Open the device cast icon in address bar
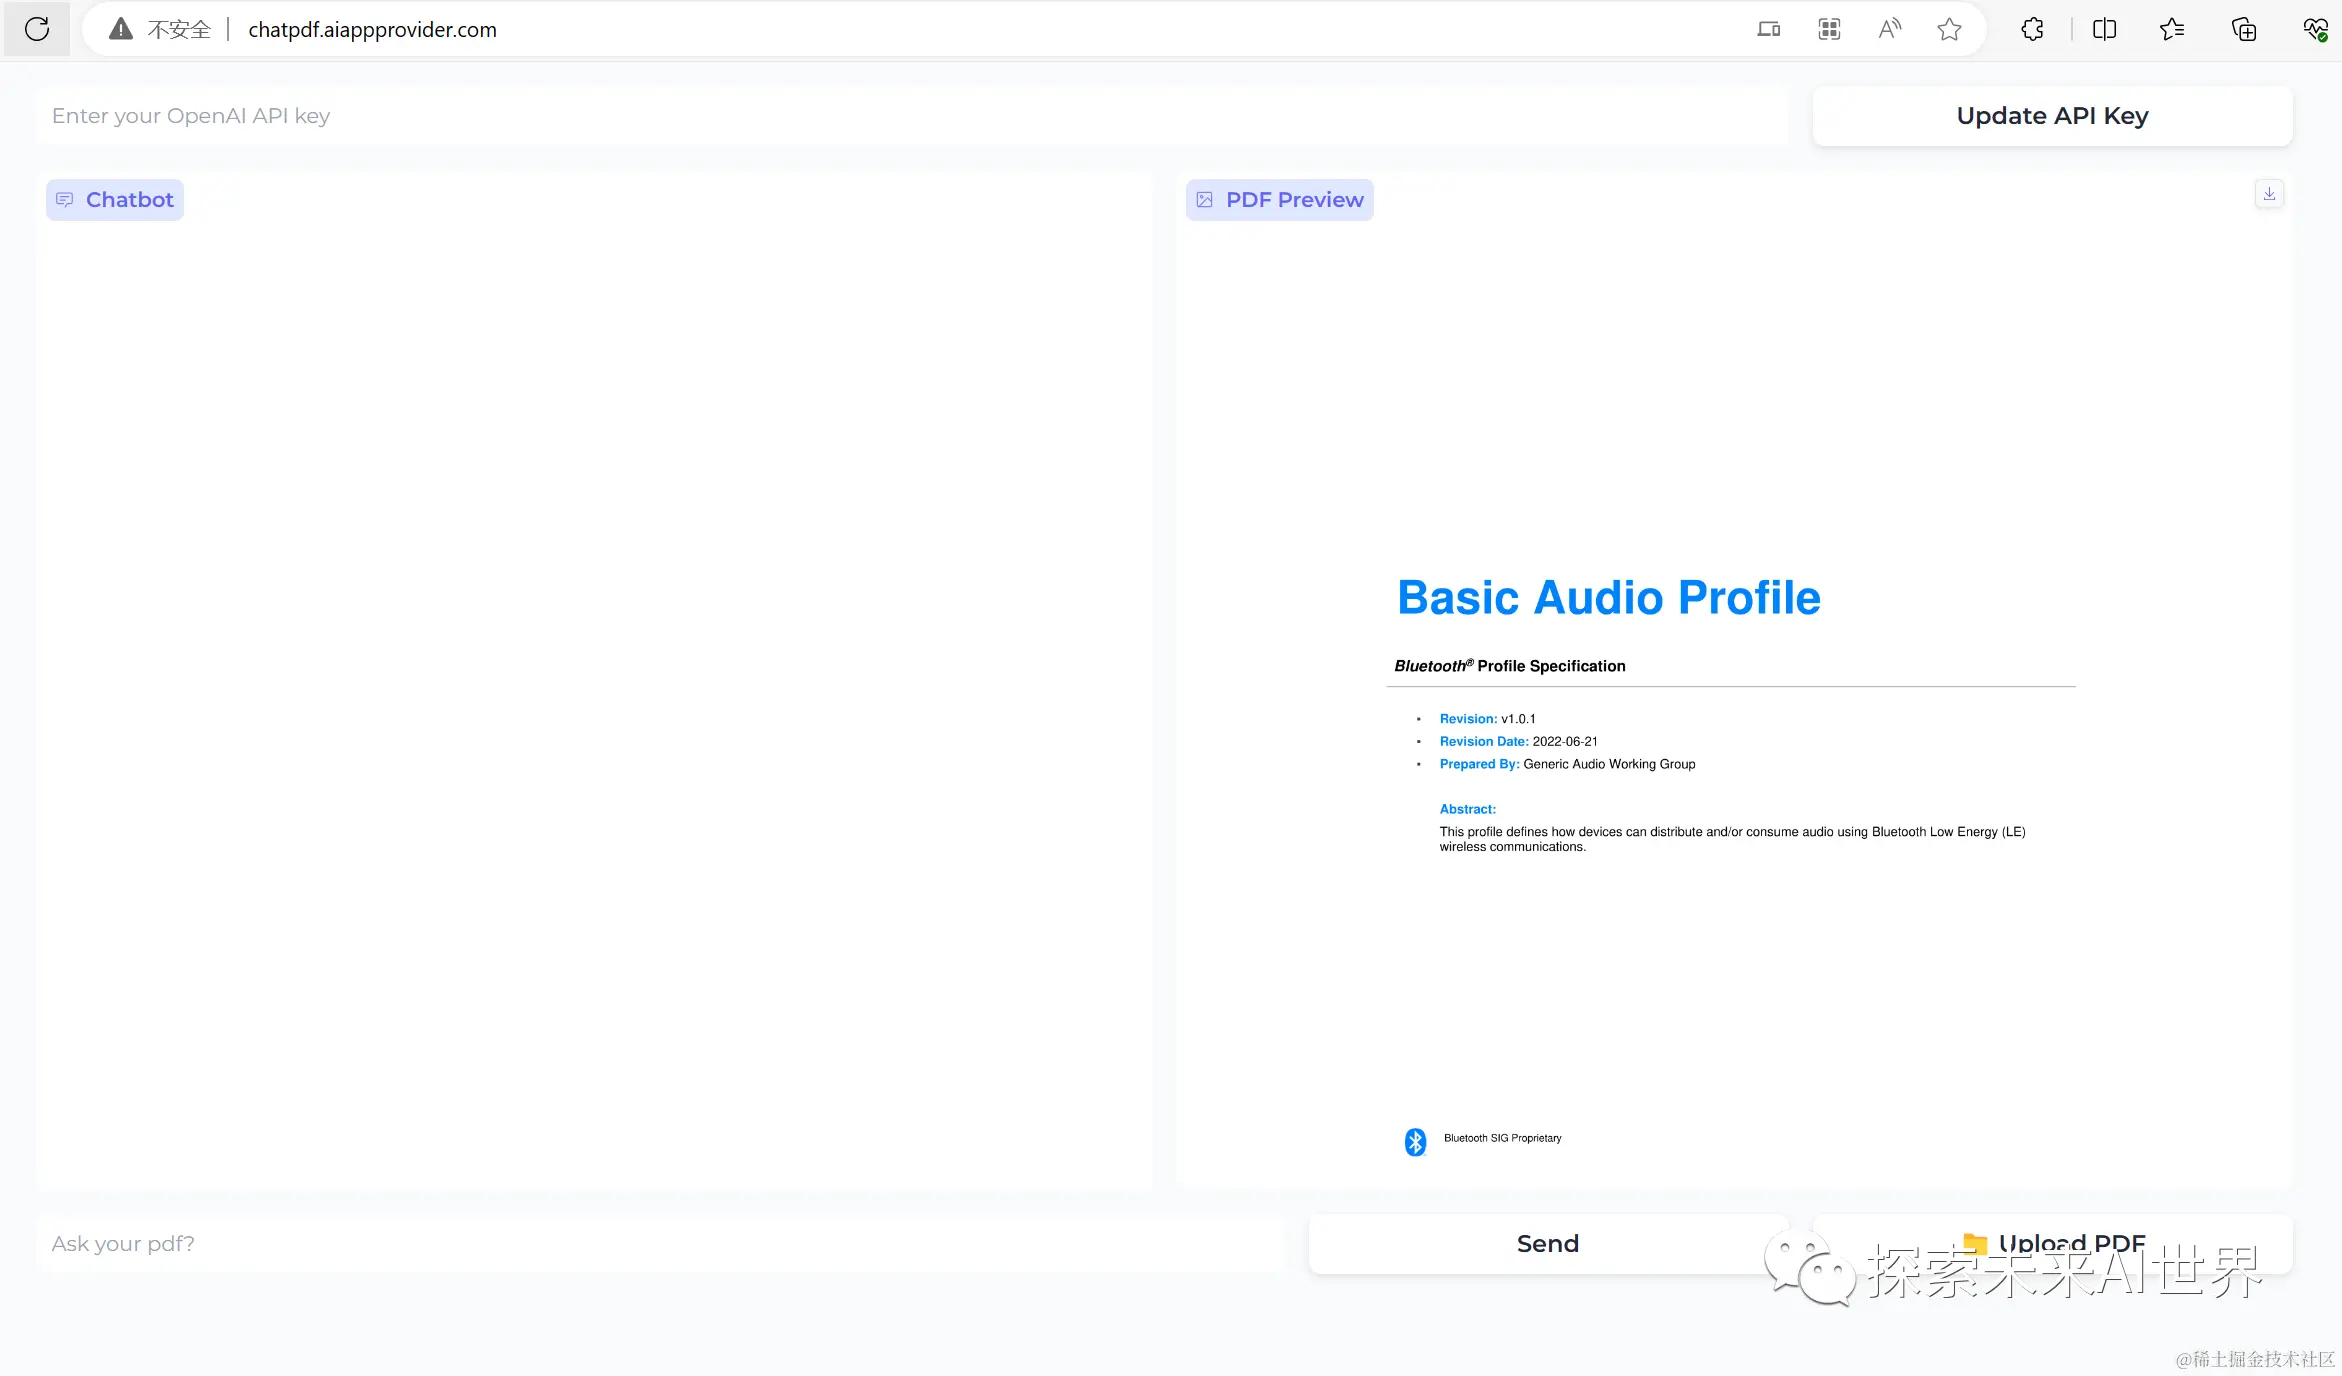Screen dimensions: 2342x1376 [x=1768, y=29]
